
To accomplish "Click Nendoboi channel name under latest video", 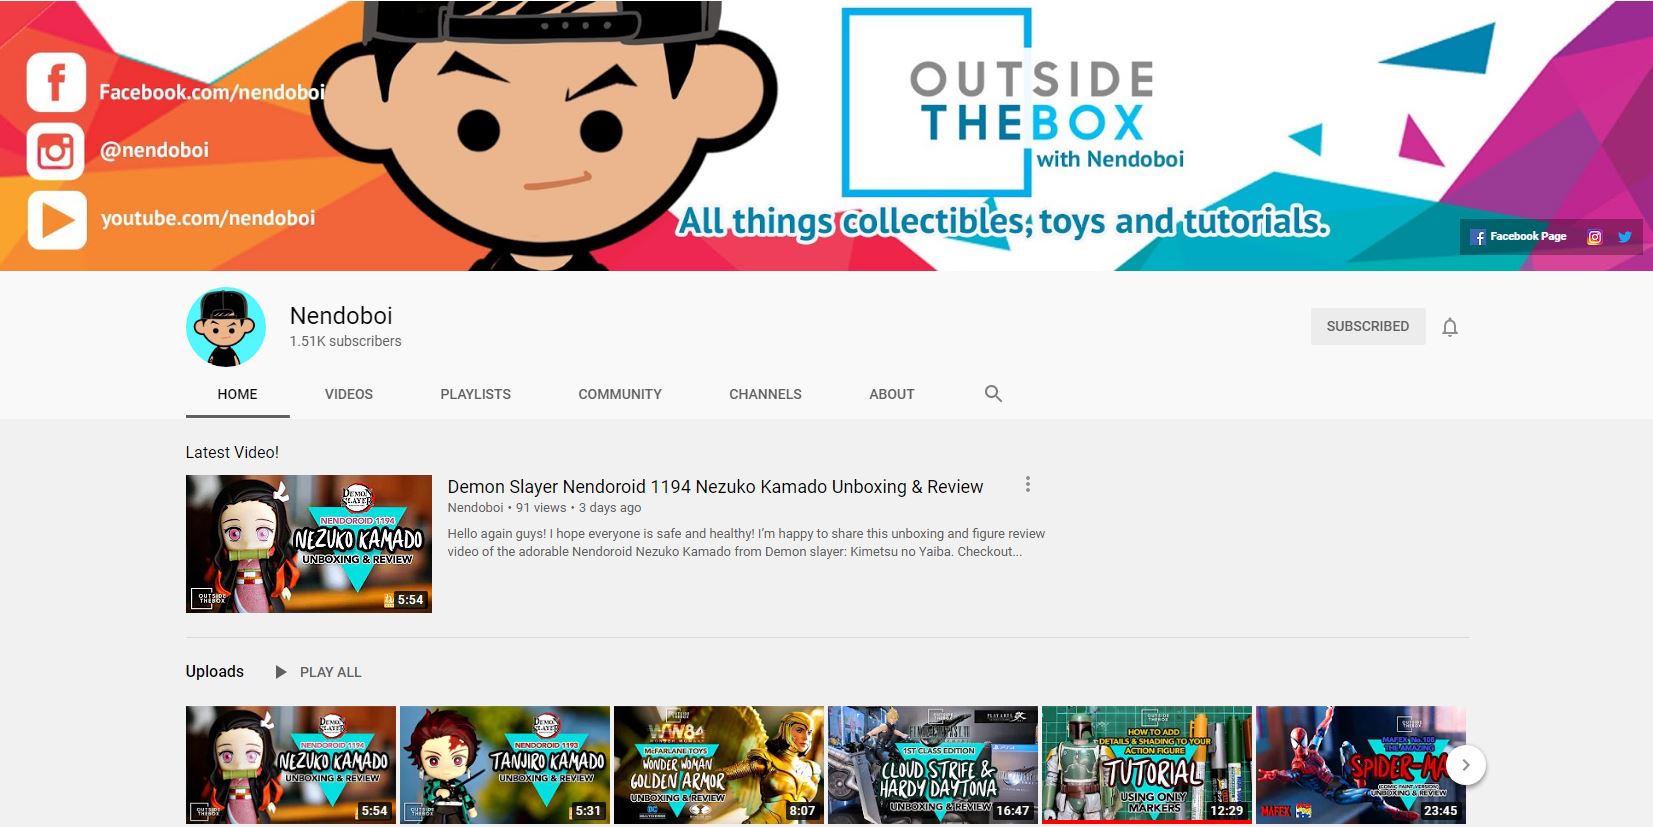I will pos(475,508).
